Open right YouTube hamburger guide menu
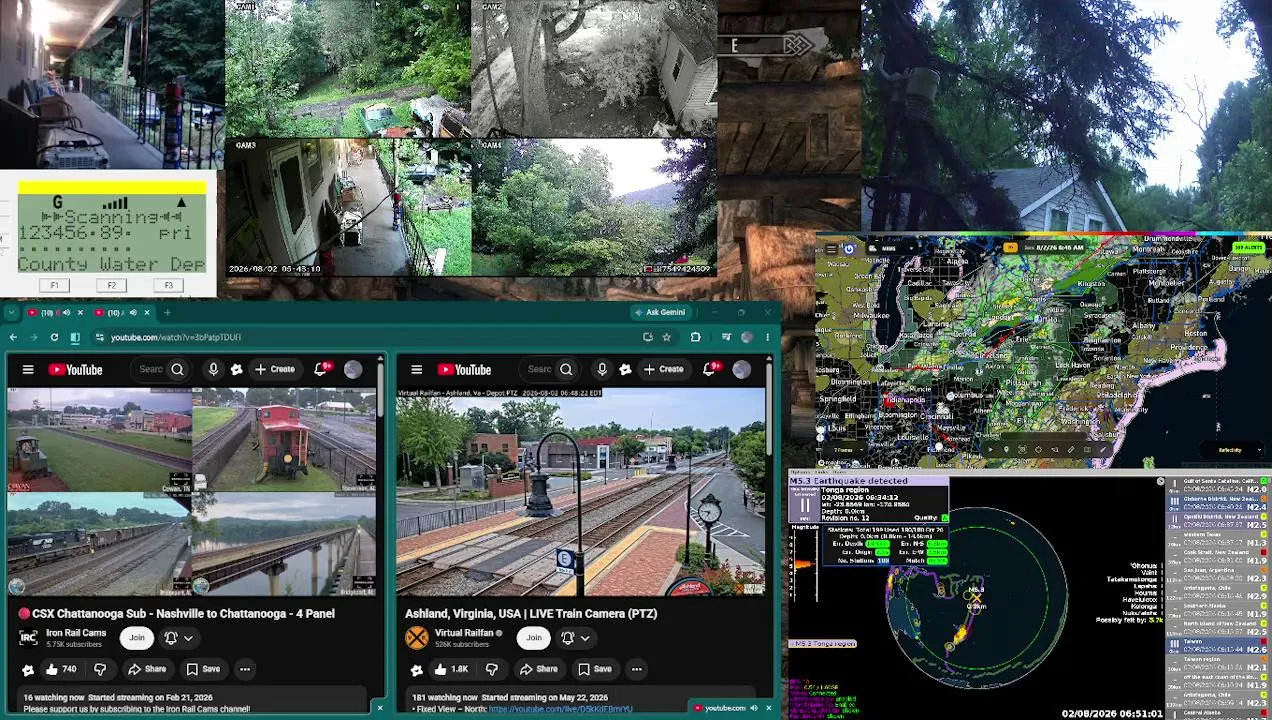This screenshot has height=720, width=1272. point(417,370)
